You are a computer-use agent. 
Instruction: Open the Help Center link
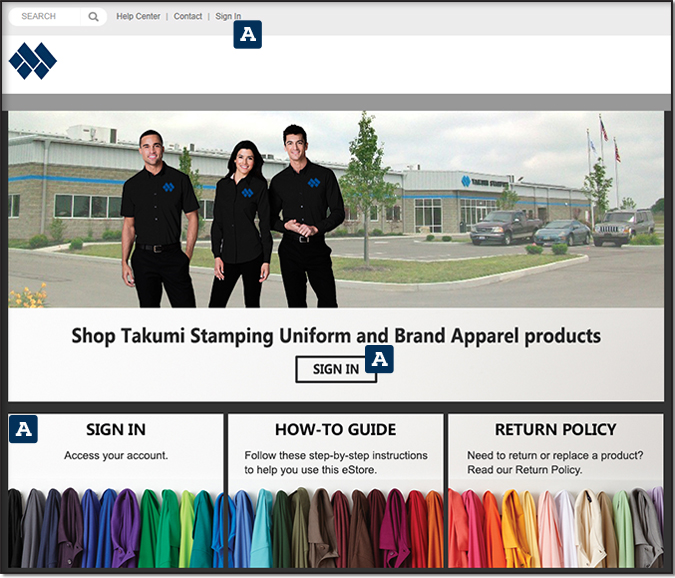138,16
